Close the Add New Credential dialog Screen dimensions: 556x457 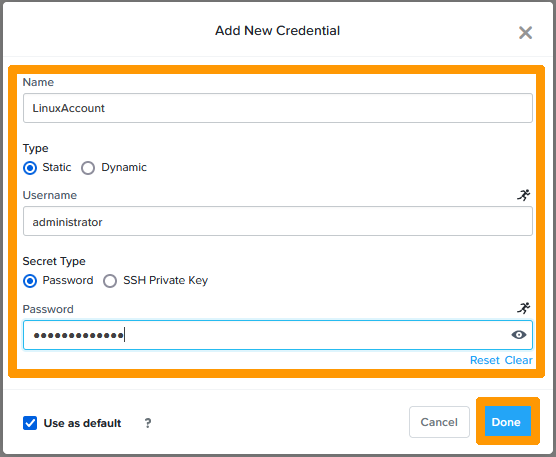pos(525,33)
